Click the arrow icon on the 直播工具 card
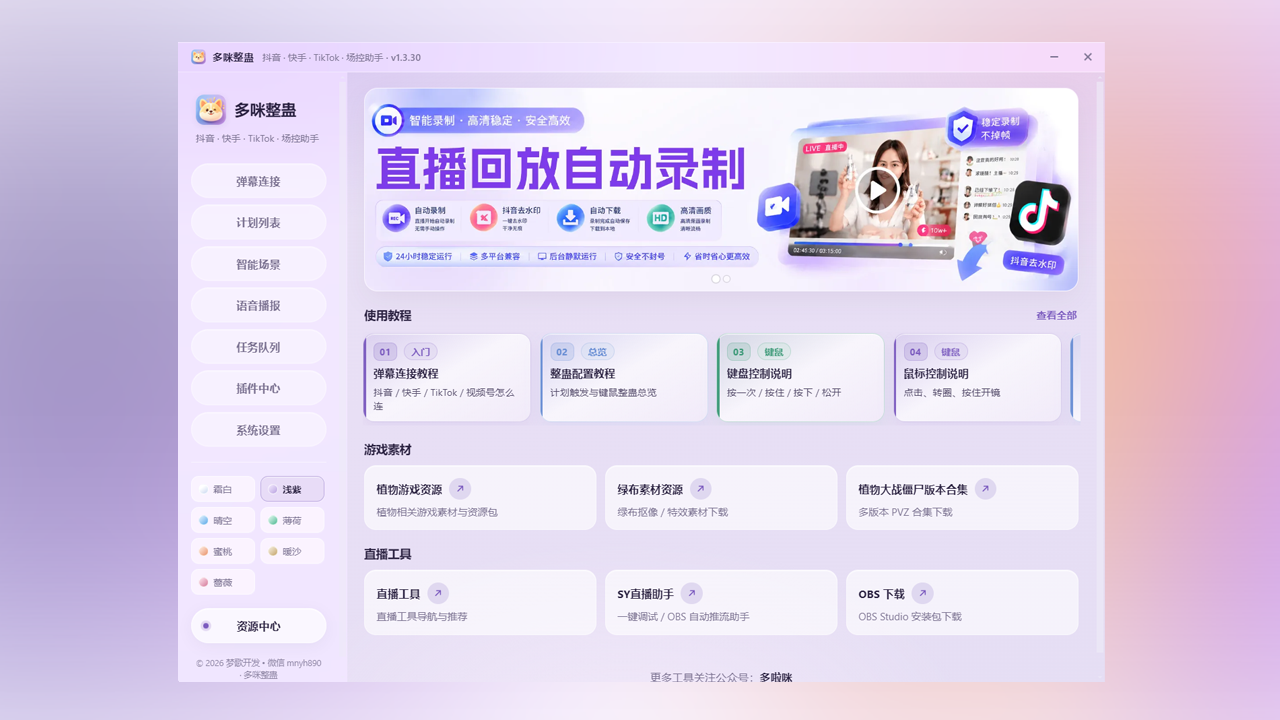 (x=438, y=594)
